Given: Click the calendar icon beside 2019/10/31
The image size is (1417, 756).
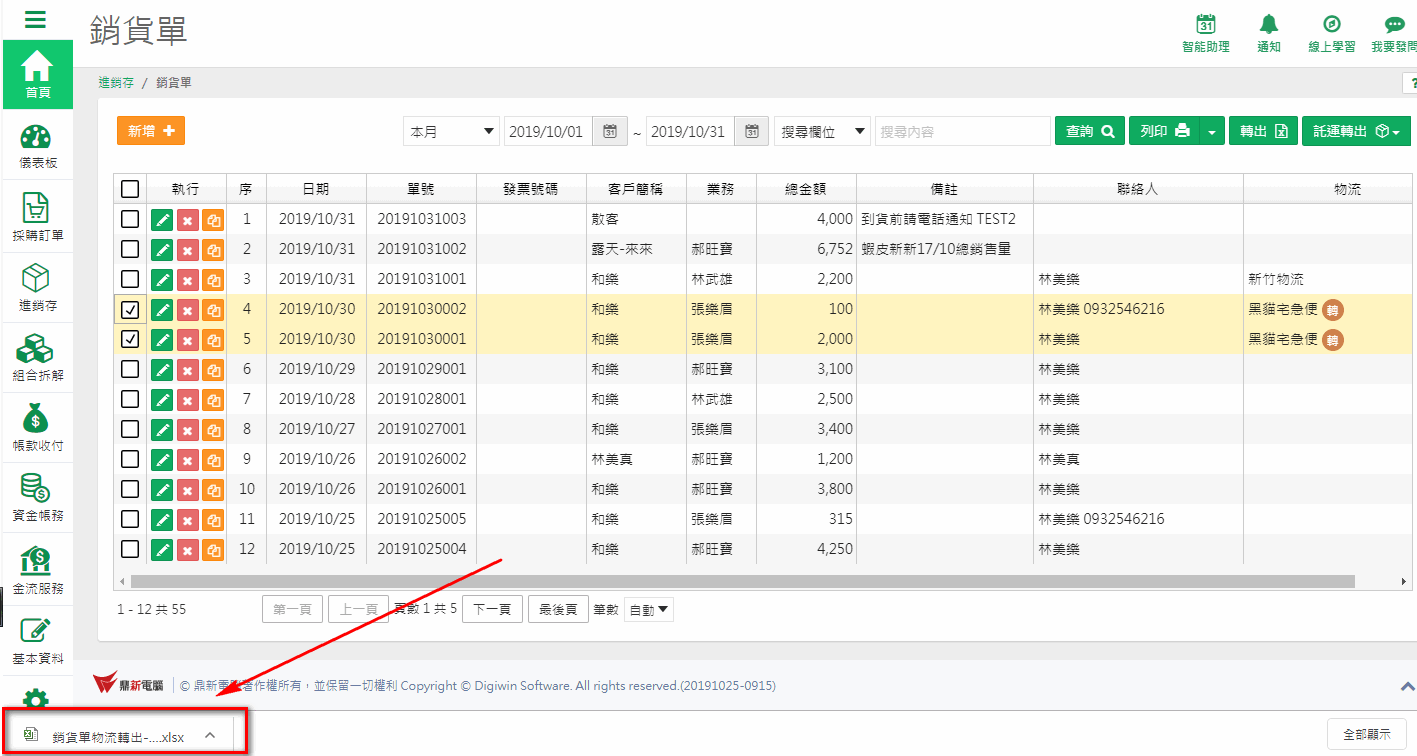Looking at the screenshot, I should pos(752,131).
